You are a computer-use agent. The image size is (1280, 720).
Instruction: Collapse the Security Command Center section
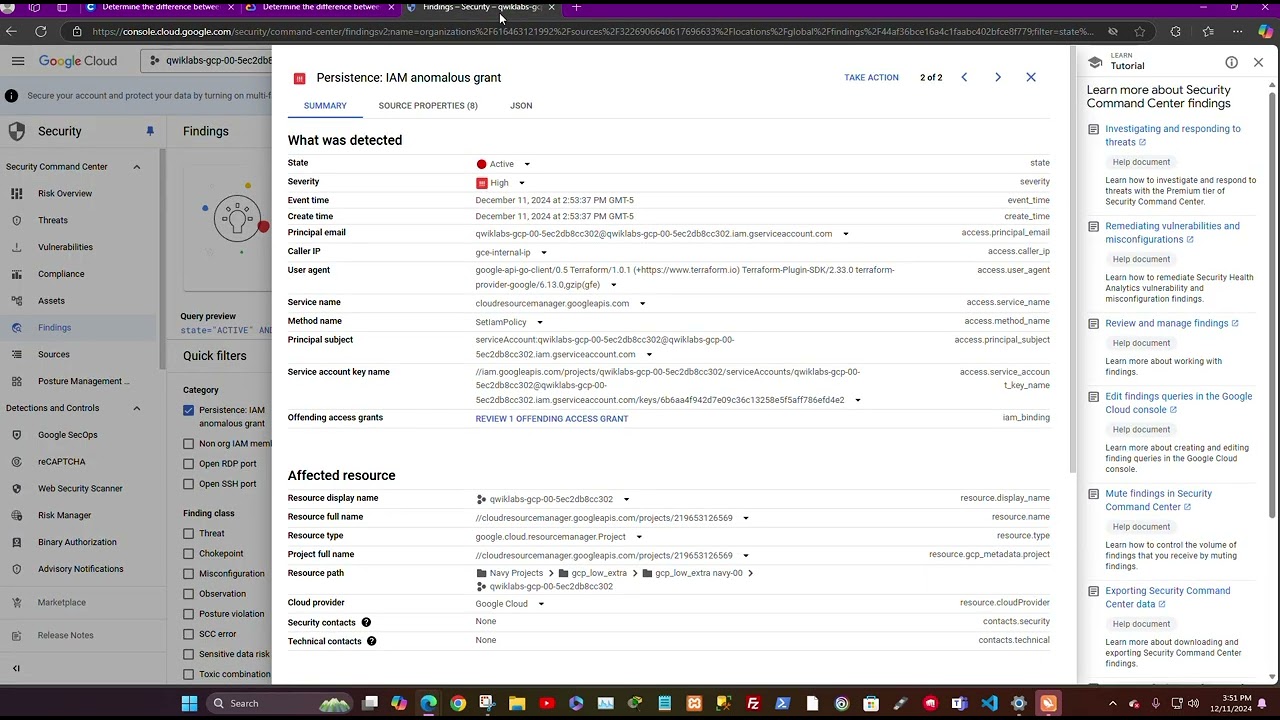(x=136, y=167)
